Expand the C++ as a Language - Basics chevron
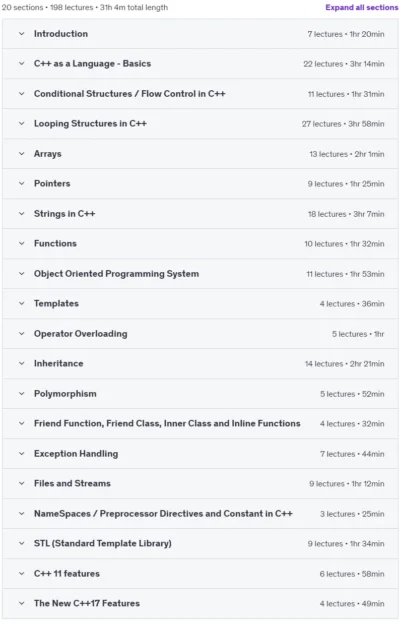Viewport: 400px width, 624px height. pyautogui.click(x=21, y=64)
